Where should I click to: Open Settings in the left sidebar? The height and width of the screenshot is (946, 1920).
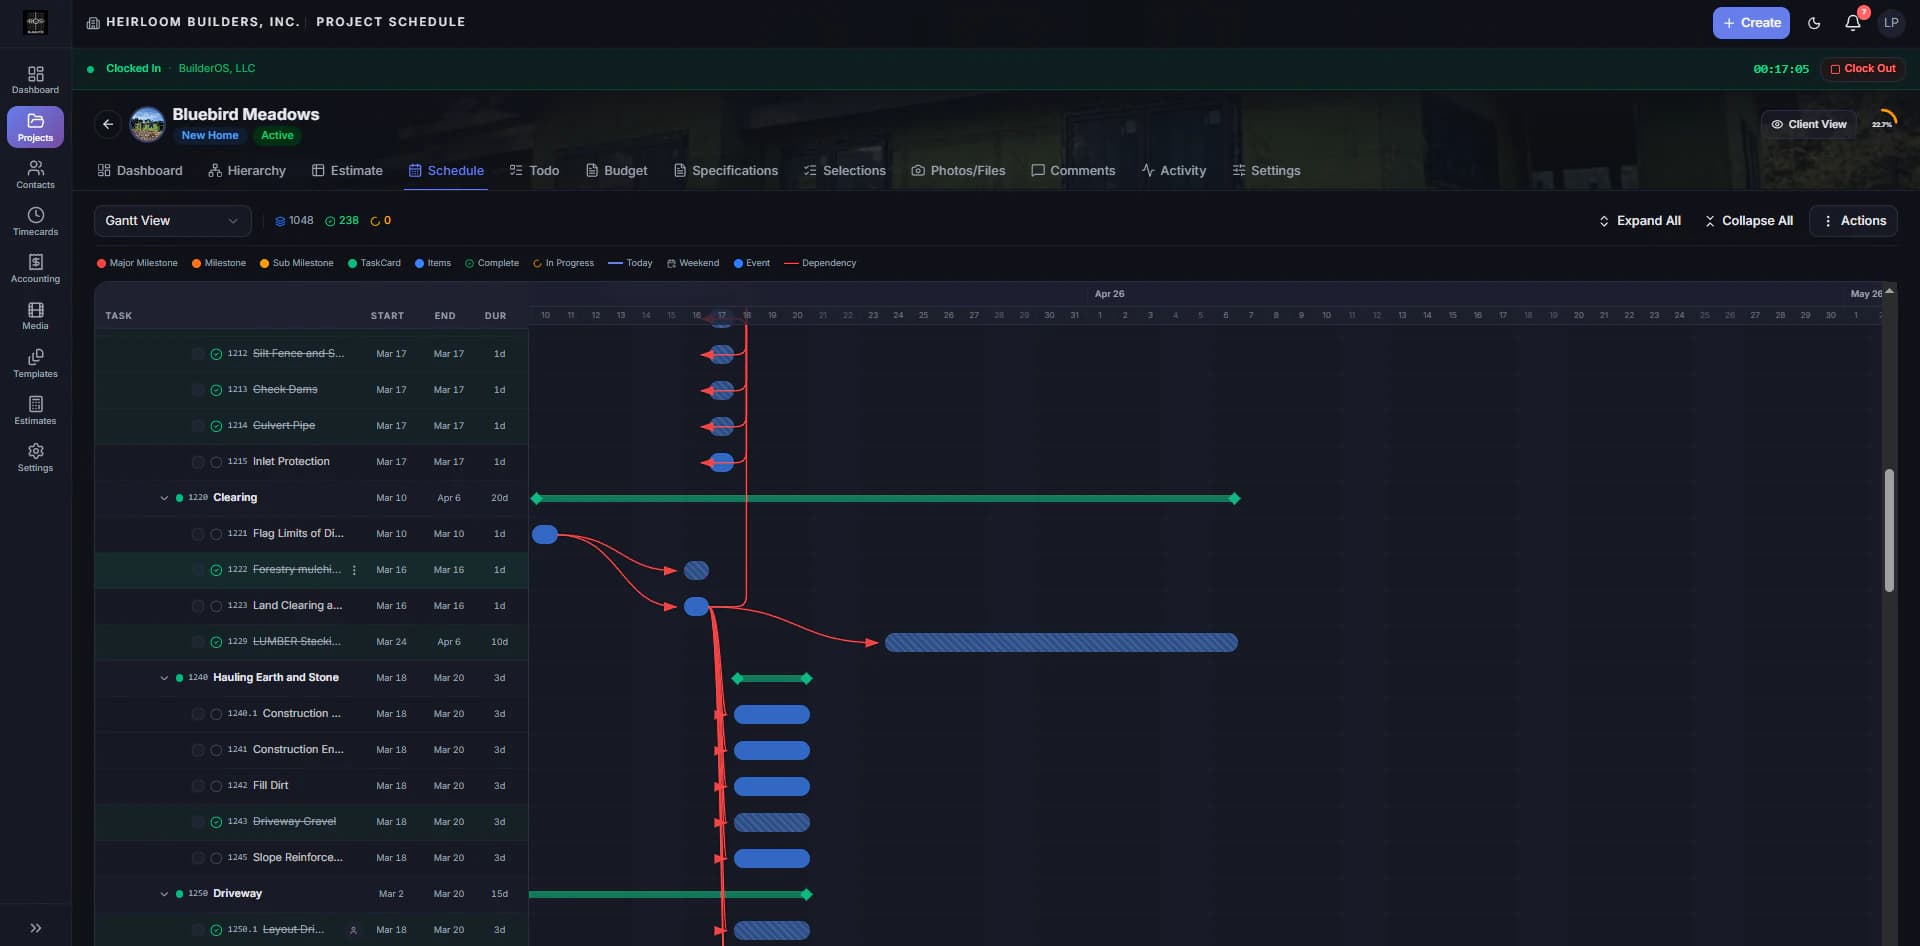tap(35, 457)
